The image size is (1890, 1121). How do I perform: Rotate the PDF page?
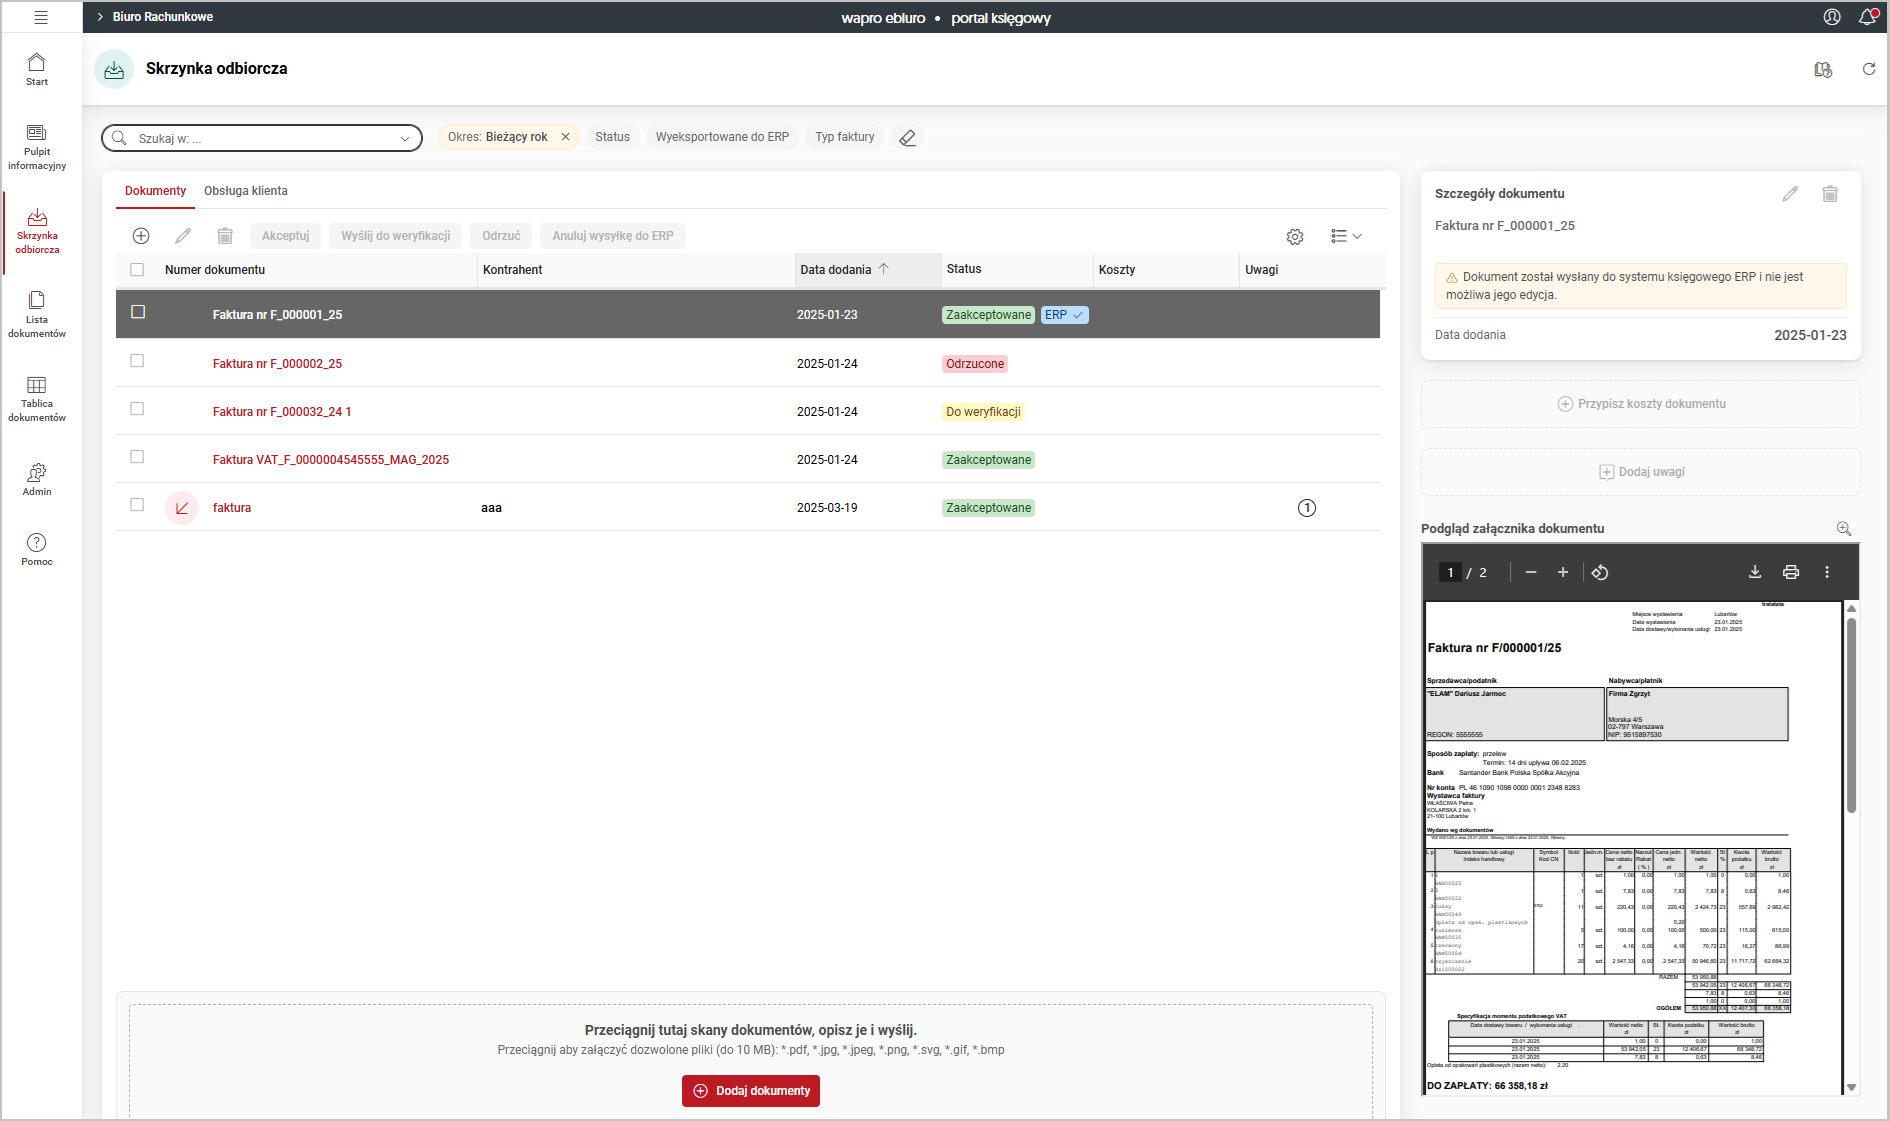click(1600, 572)
